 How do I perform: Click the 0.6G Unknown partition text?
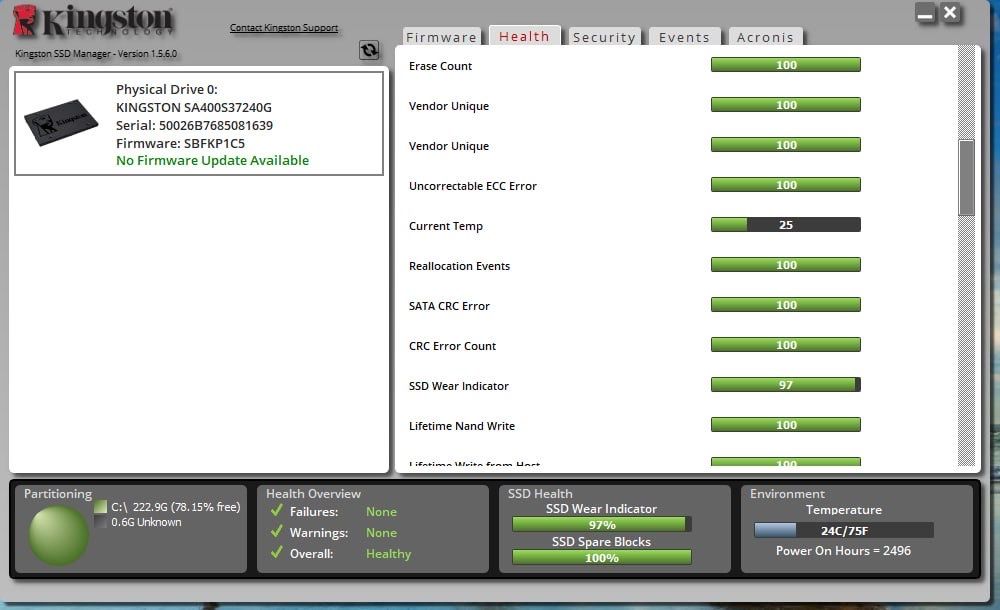point(146,522)
